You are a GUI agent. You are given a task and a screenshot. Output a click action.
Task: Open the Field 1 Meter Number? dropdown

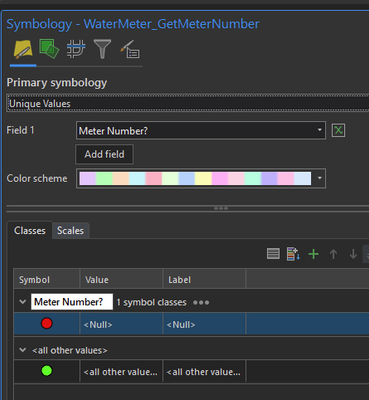coord(201,131)
